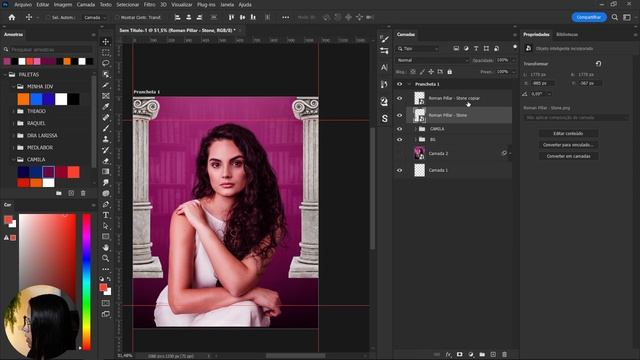Open the Opacidade percentage dropdown arrow

pyautogui.click(x=513, y=60)
